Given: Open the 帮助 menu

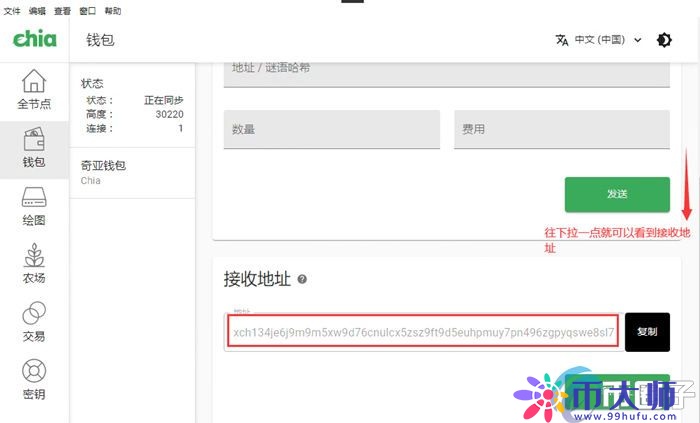Looking at the screenshot, I should coord(113,11).
